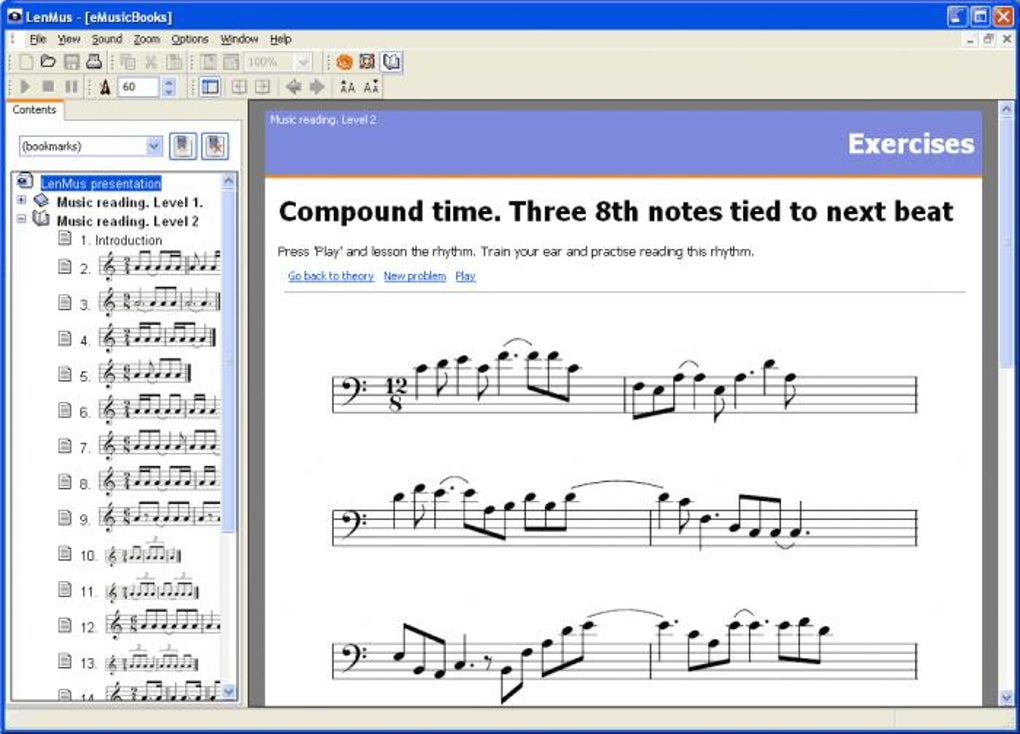
Task: Click the New problem link
Action: click(x=414, y=276)
